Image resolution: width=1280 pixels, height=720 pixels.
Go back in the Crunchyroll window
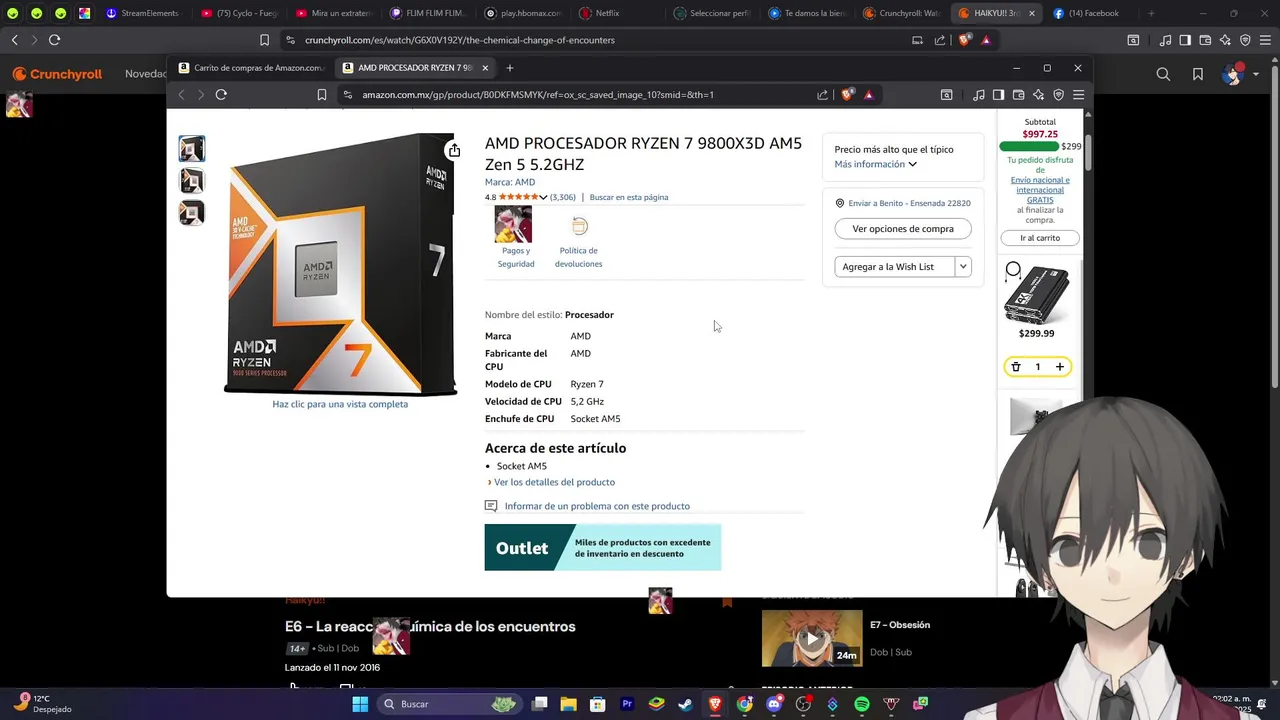coord(14,40)
